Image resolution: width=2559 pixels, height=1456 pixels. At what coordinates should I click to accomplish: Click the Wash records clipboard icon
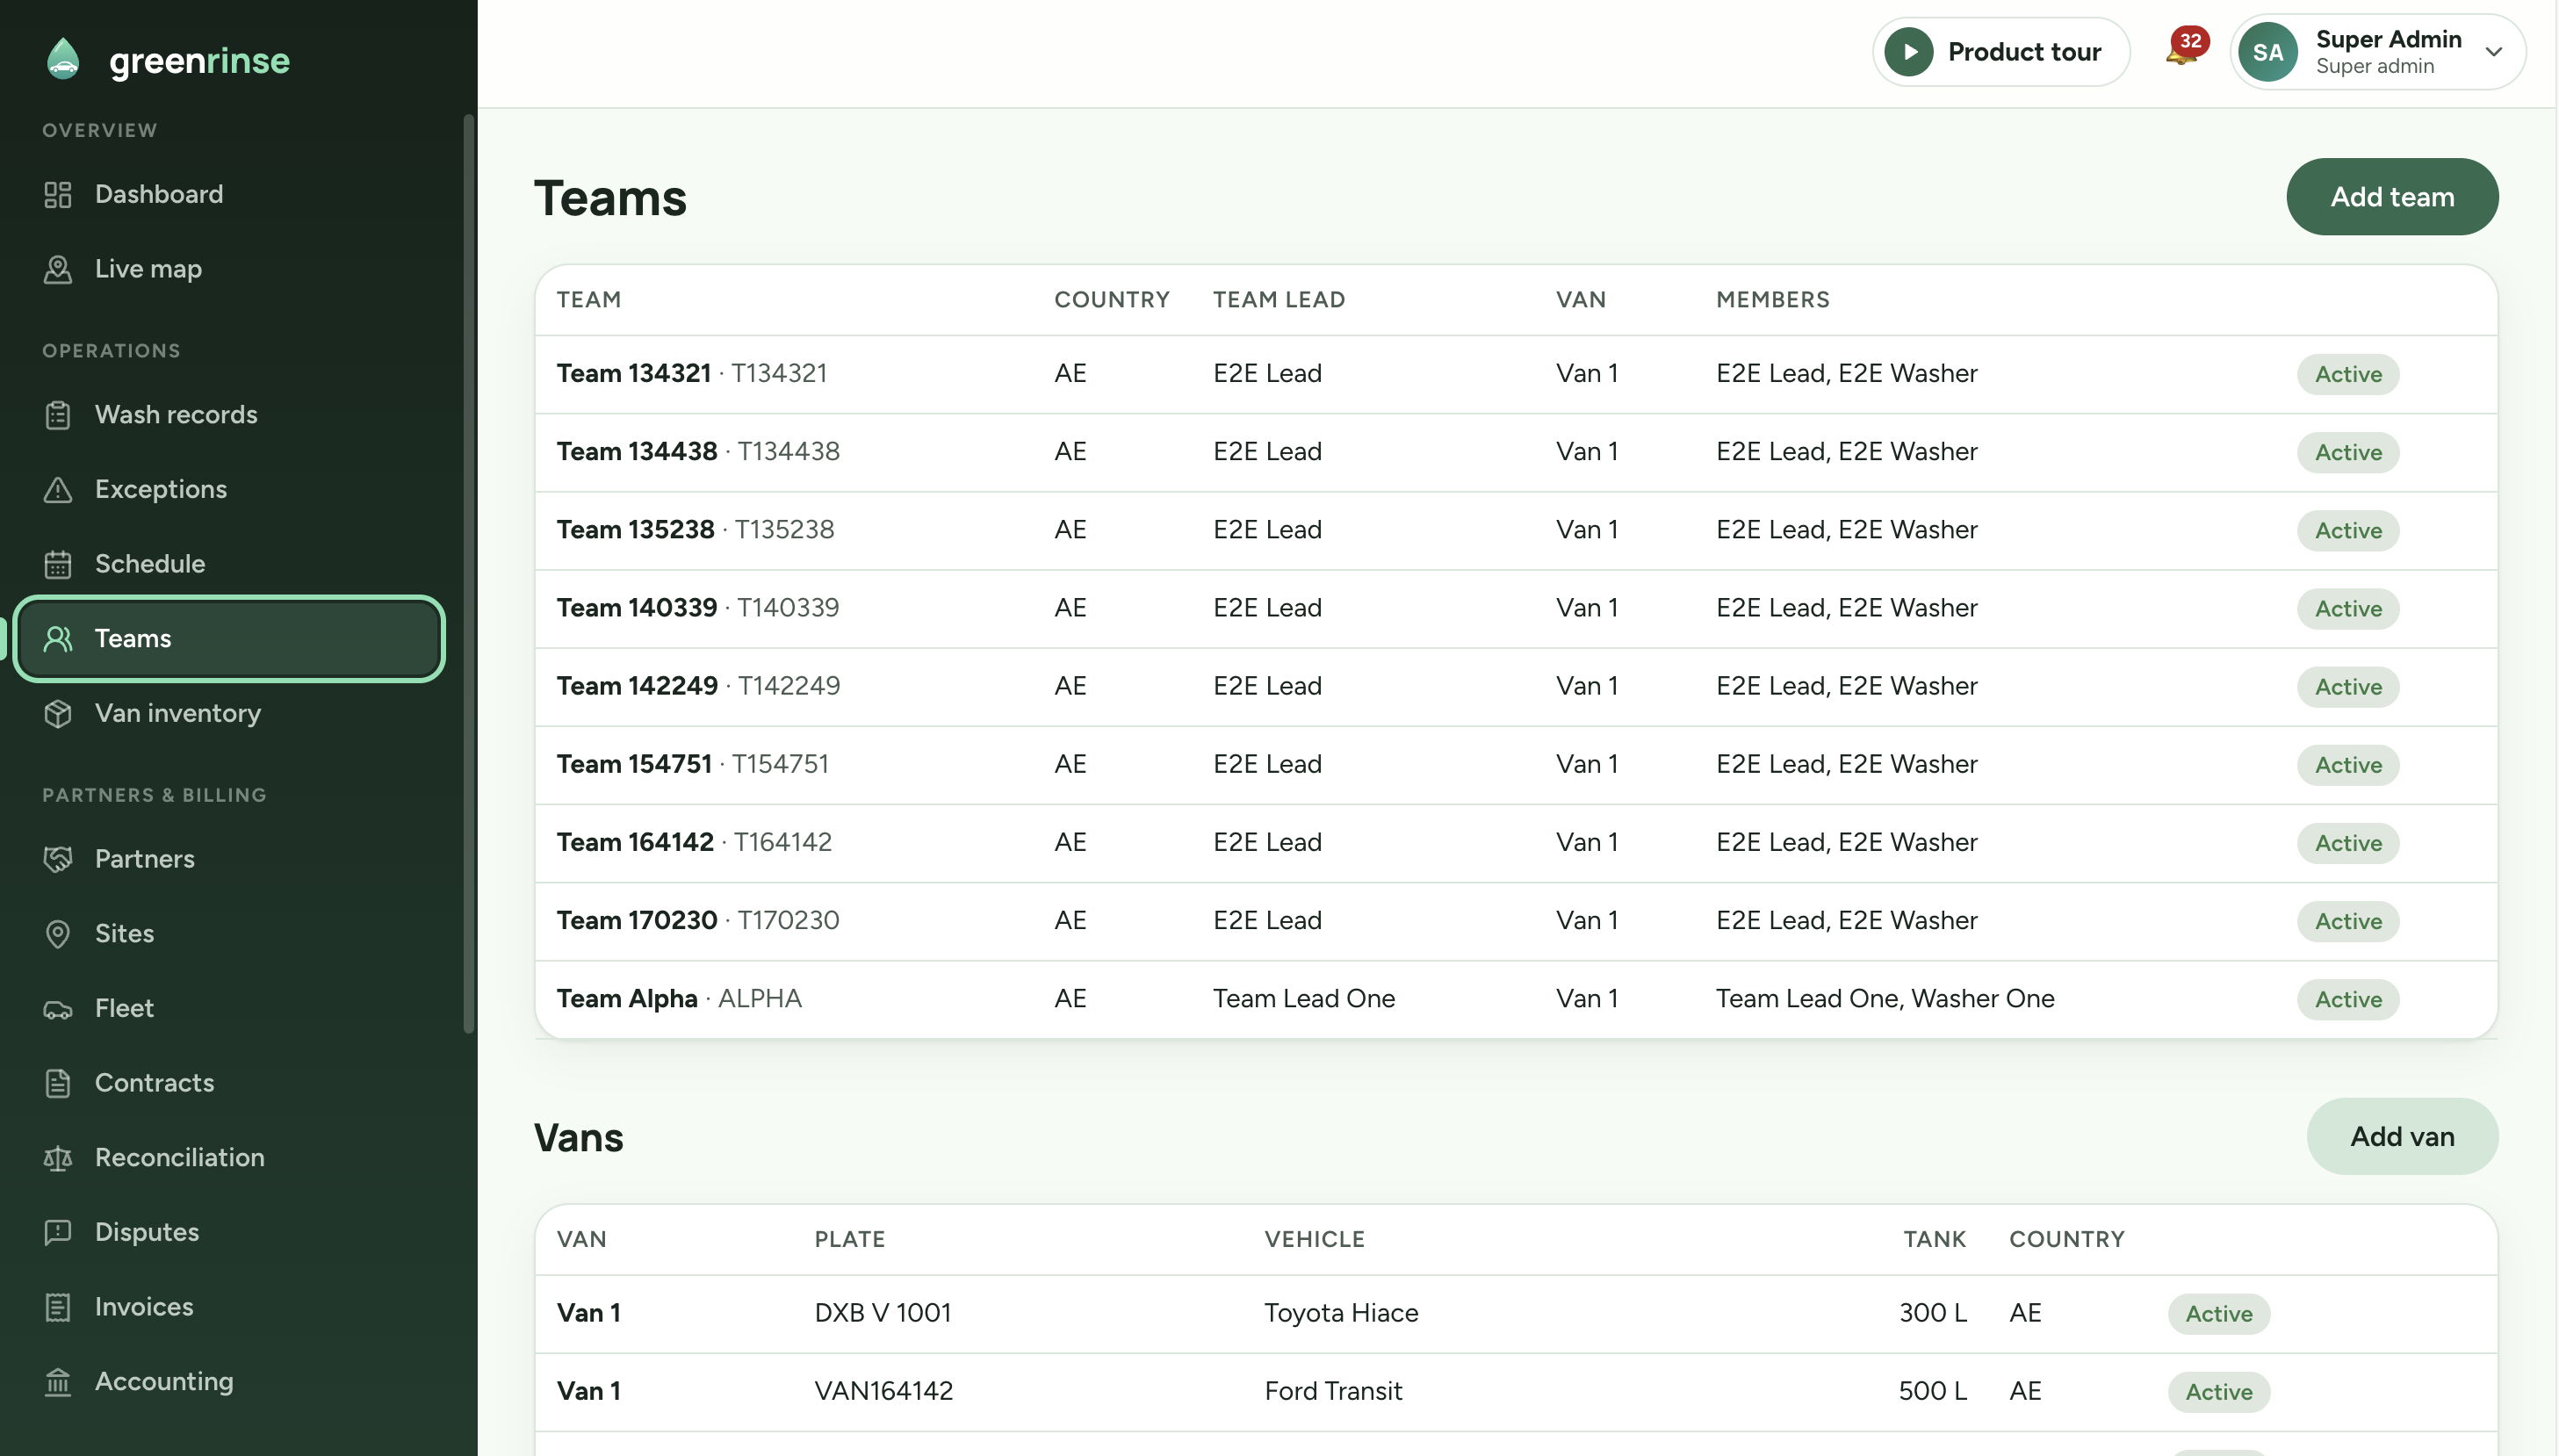tap(58, 415)
